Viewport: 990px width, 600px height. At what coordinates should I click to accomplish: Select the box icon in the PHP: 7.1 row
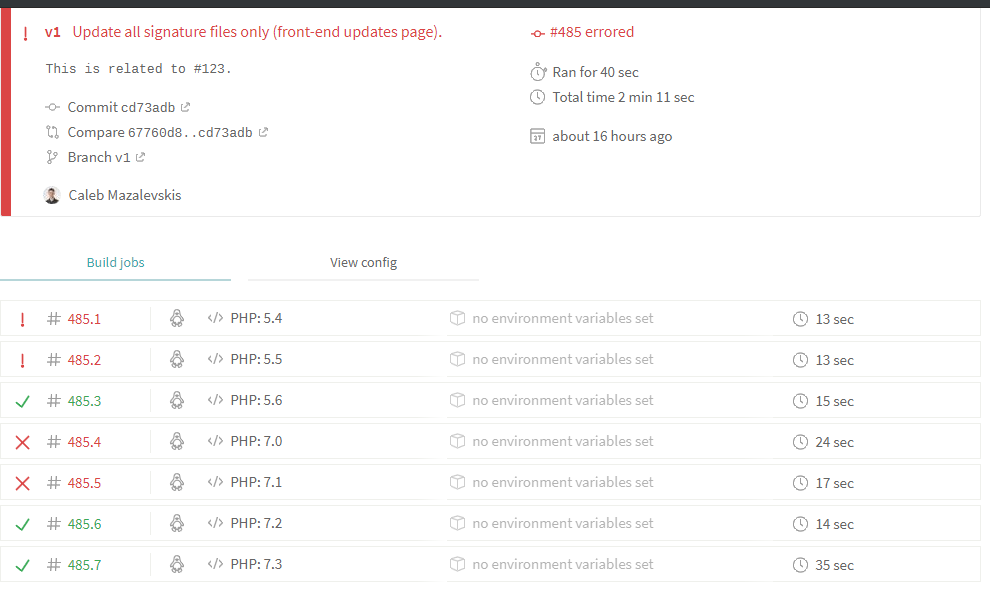click(457, 482)
